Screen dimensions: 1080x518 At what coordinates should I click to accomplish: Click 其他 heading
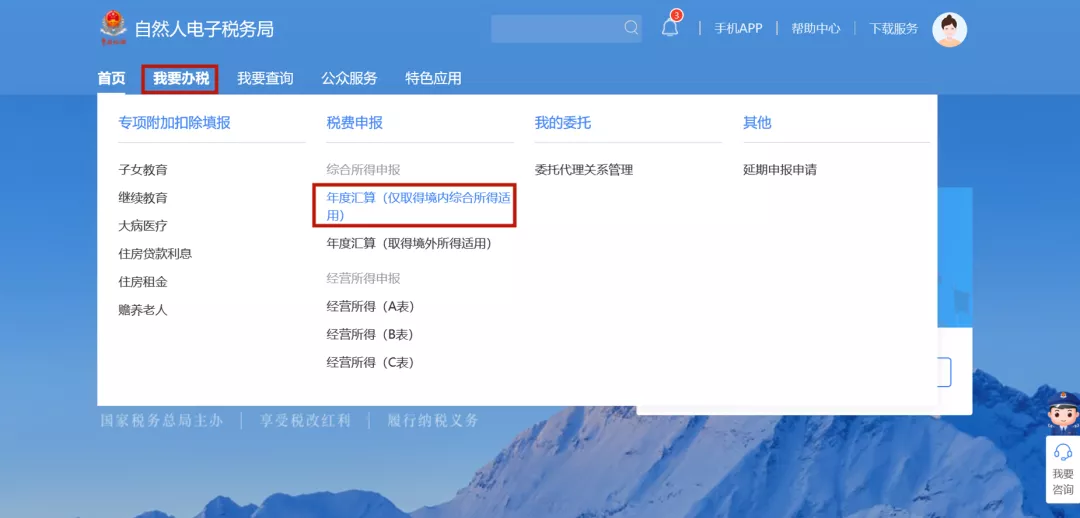point(757,123)
